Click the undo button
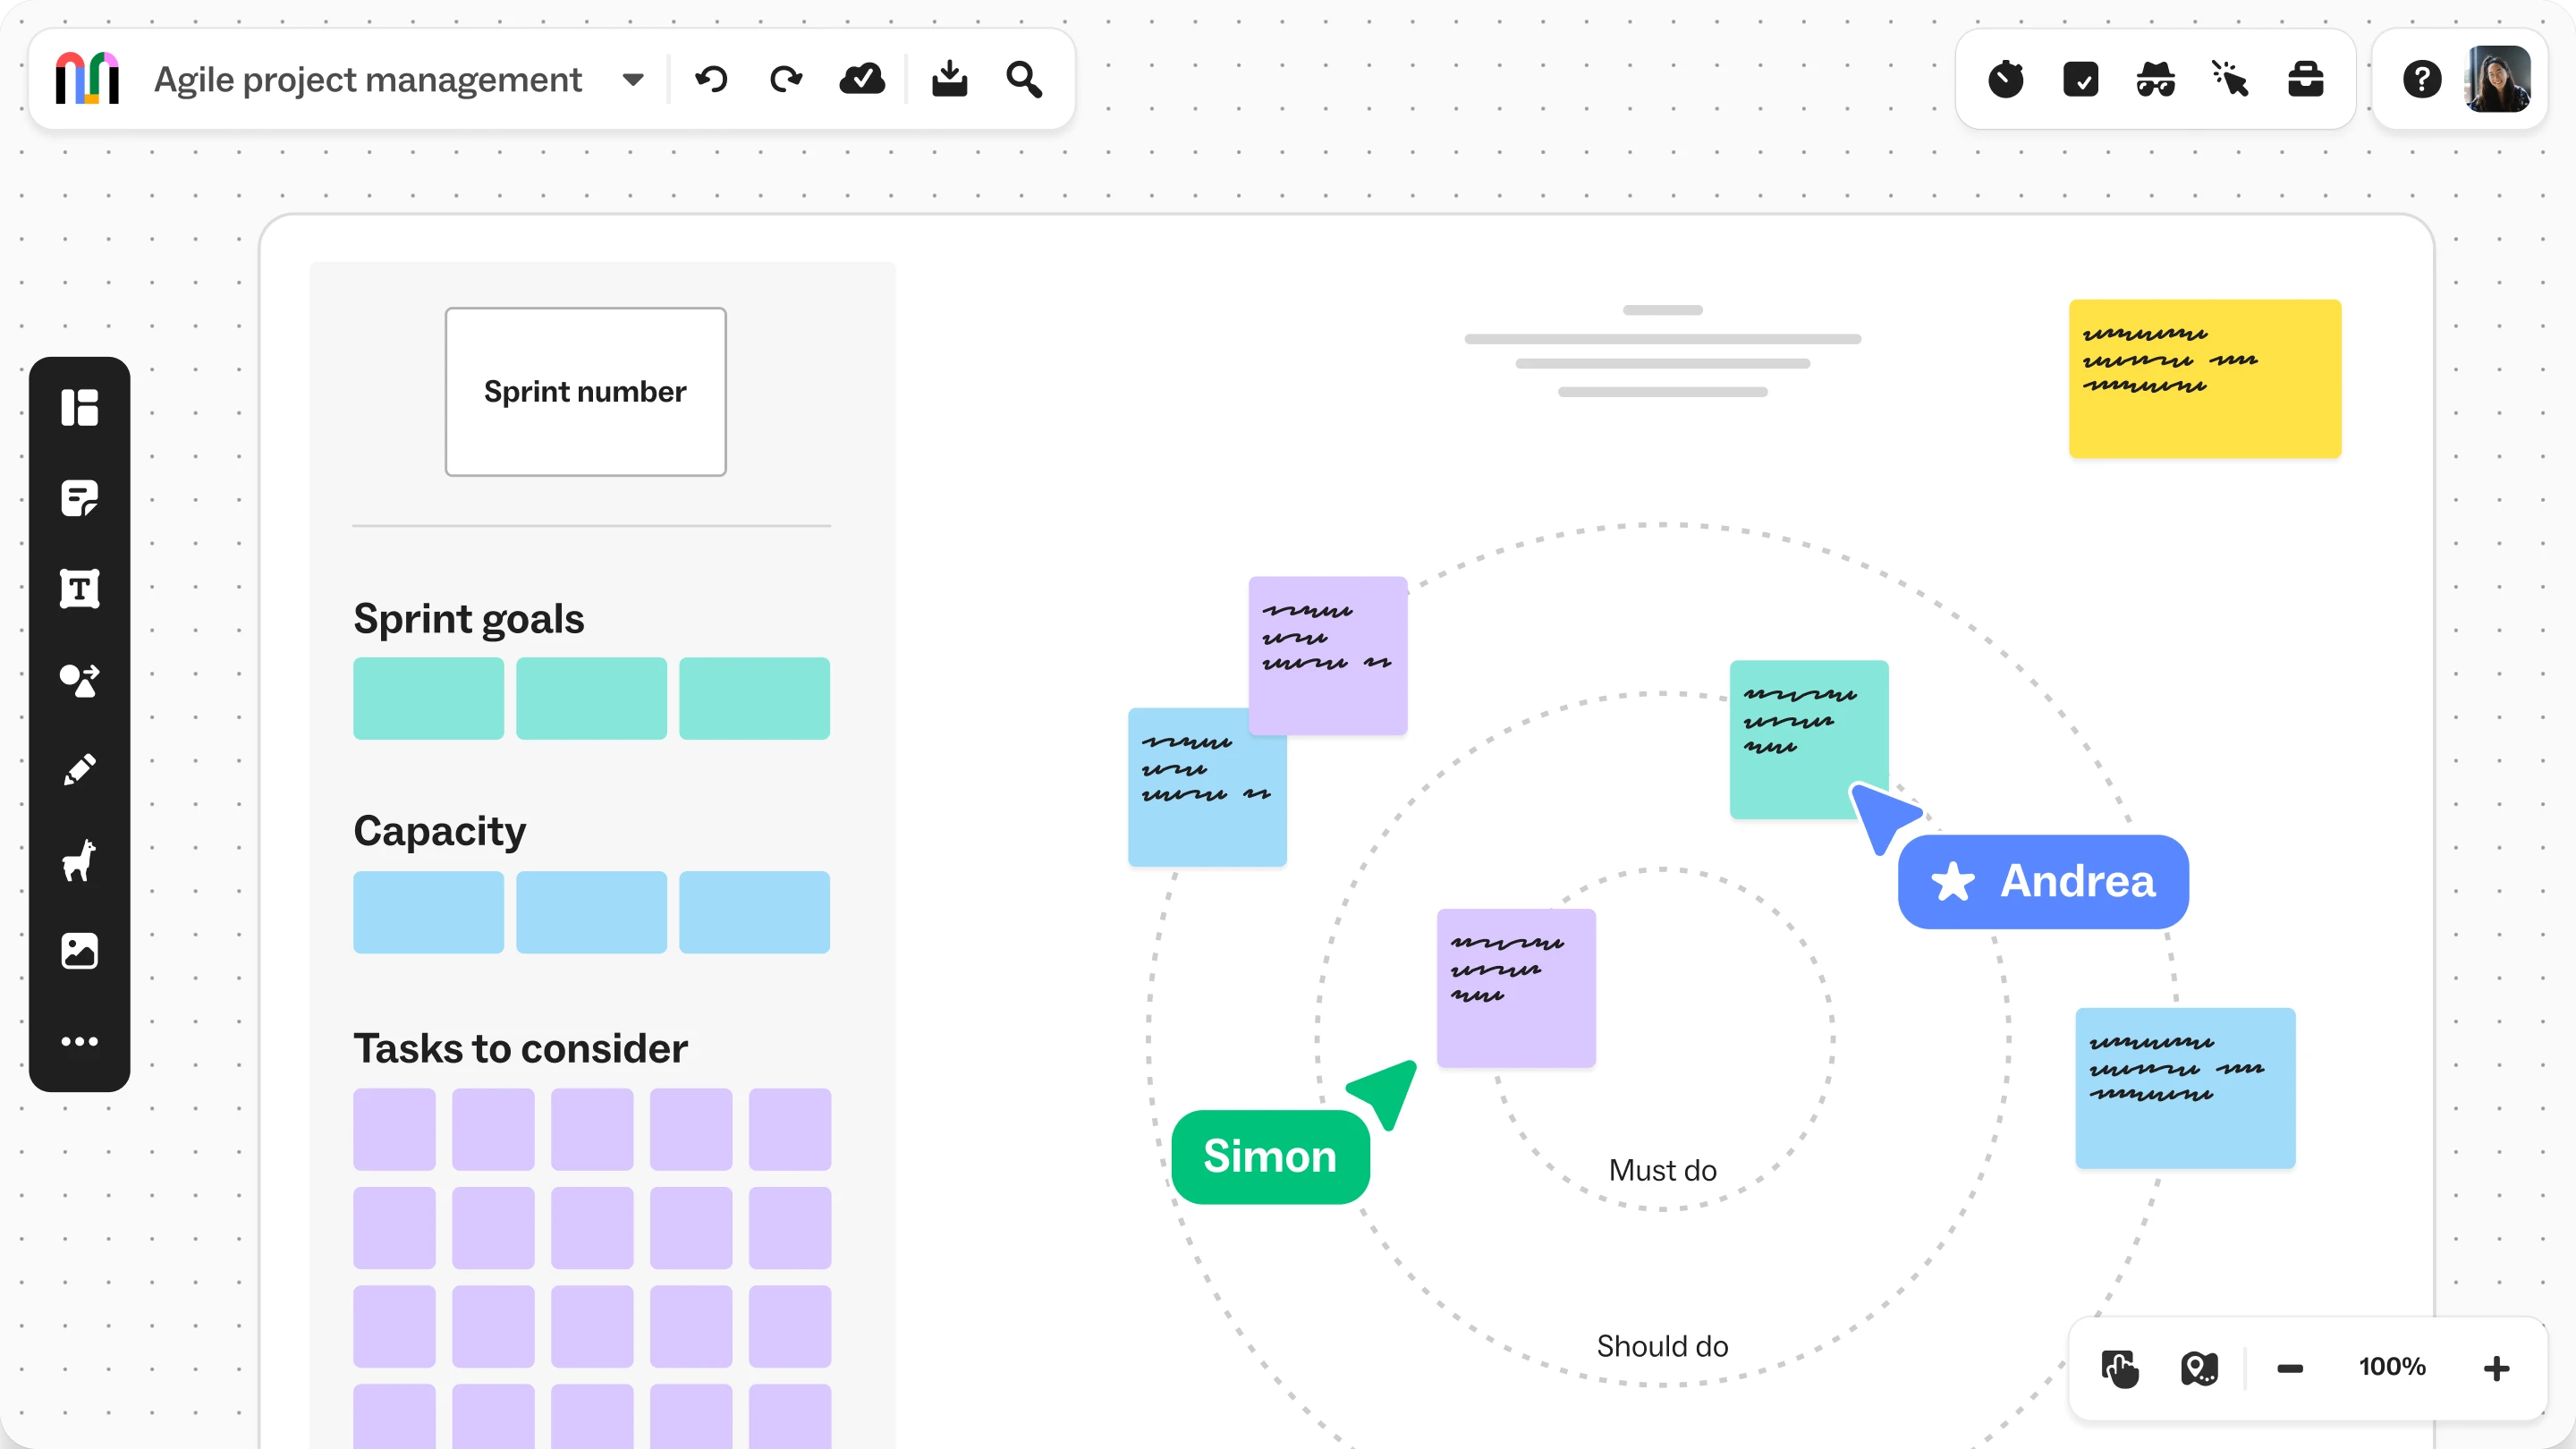Image resolution: width=2576 pixels, height=1449 pixels. pyautogui.click(x=711, y=79)
